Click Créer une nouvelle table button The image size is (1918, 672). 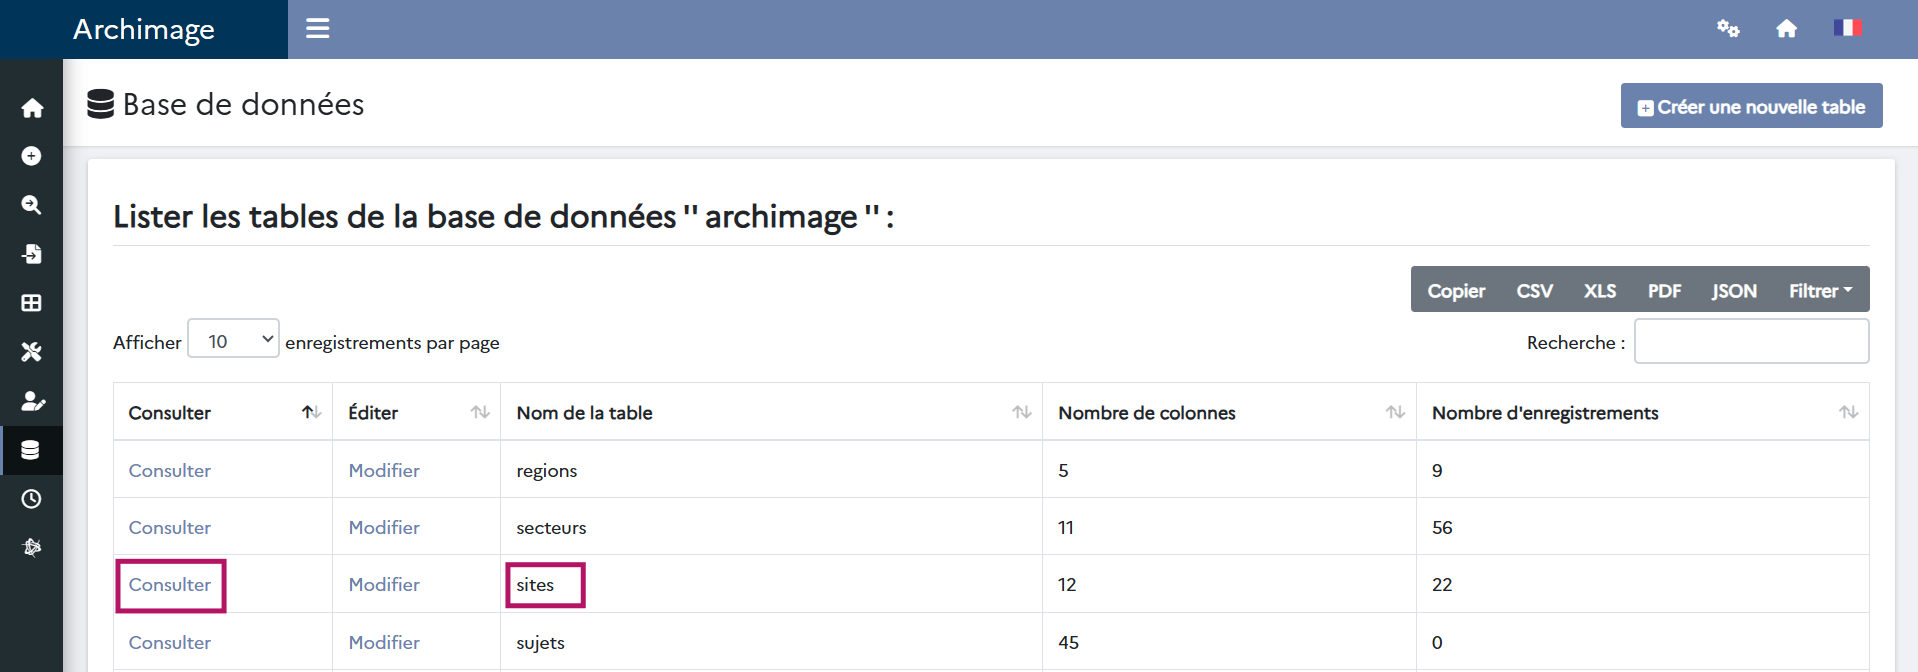[1751, 107]
